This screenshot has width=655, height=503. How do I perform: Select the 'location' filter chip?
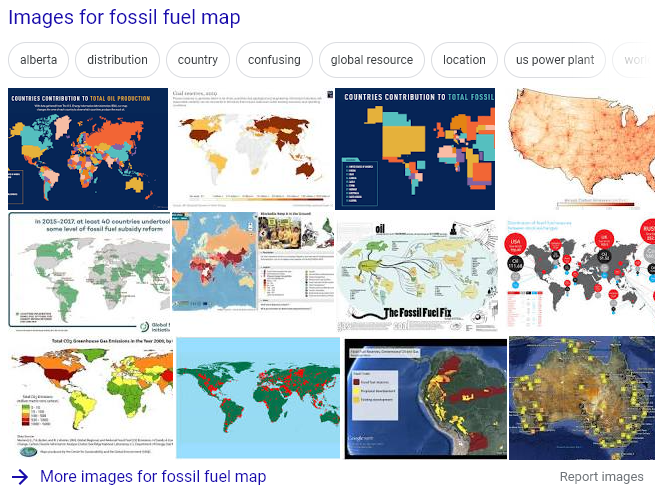click(464, 60)
